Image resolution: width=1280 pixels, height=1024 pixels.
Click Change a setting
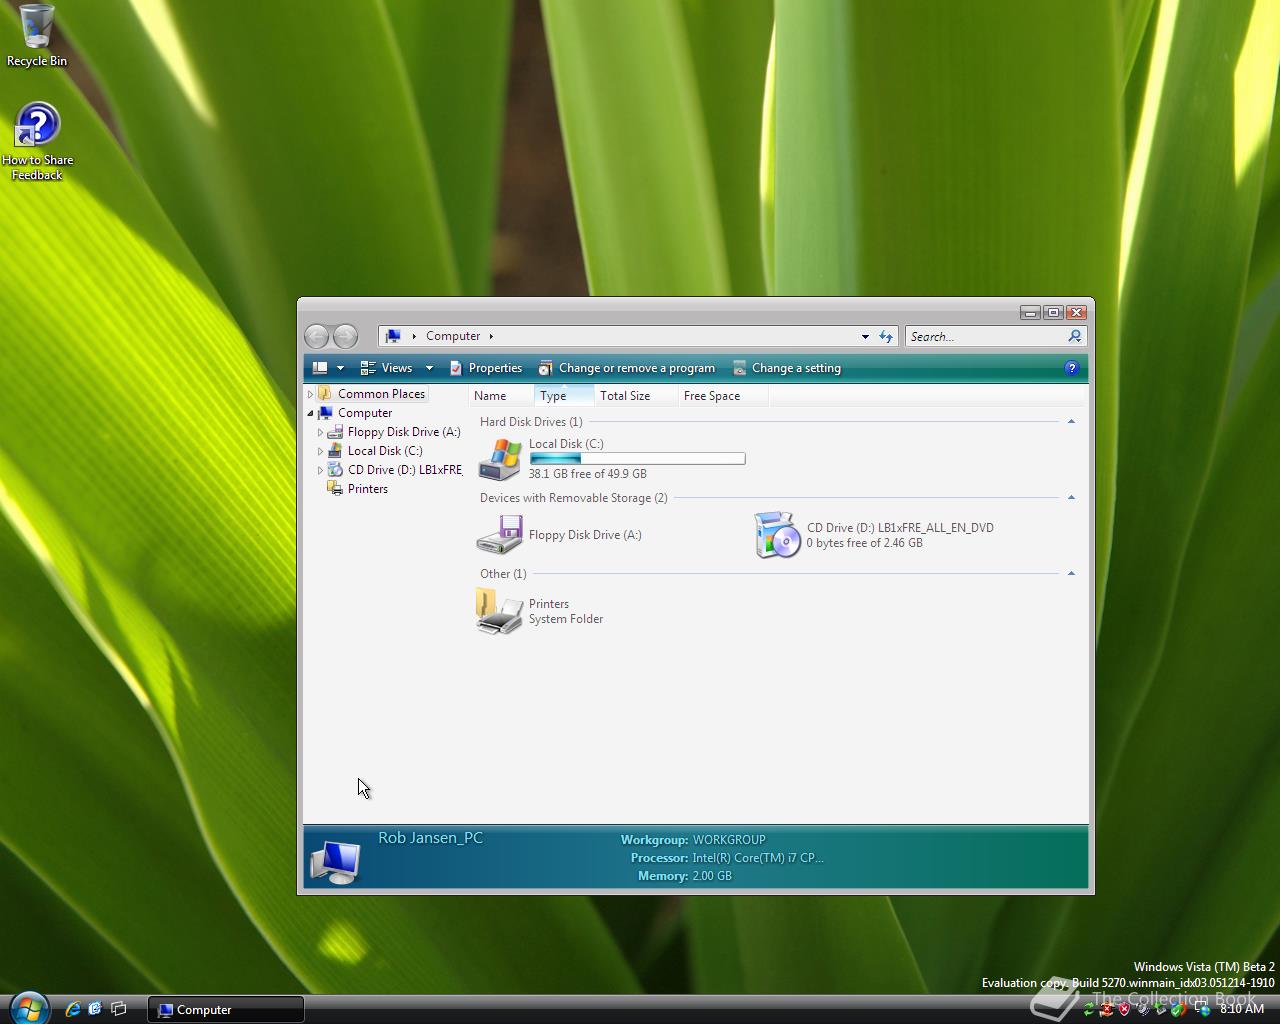pyautogui.click(x=787, y=368)
